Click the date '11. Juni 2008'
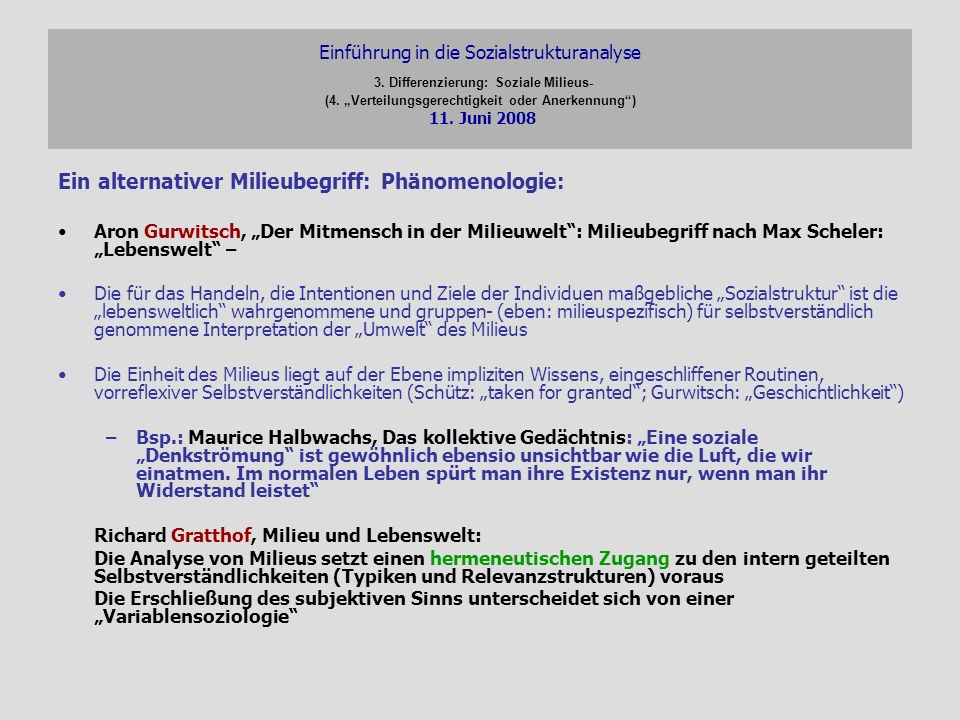Screen dimensions: 960x720 point(482,118)
